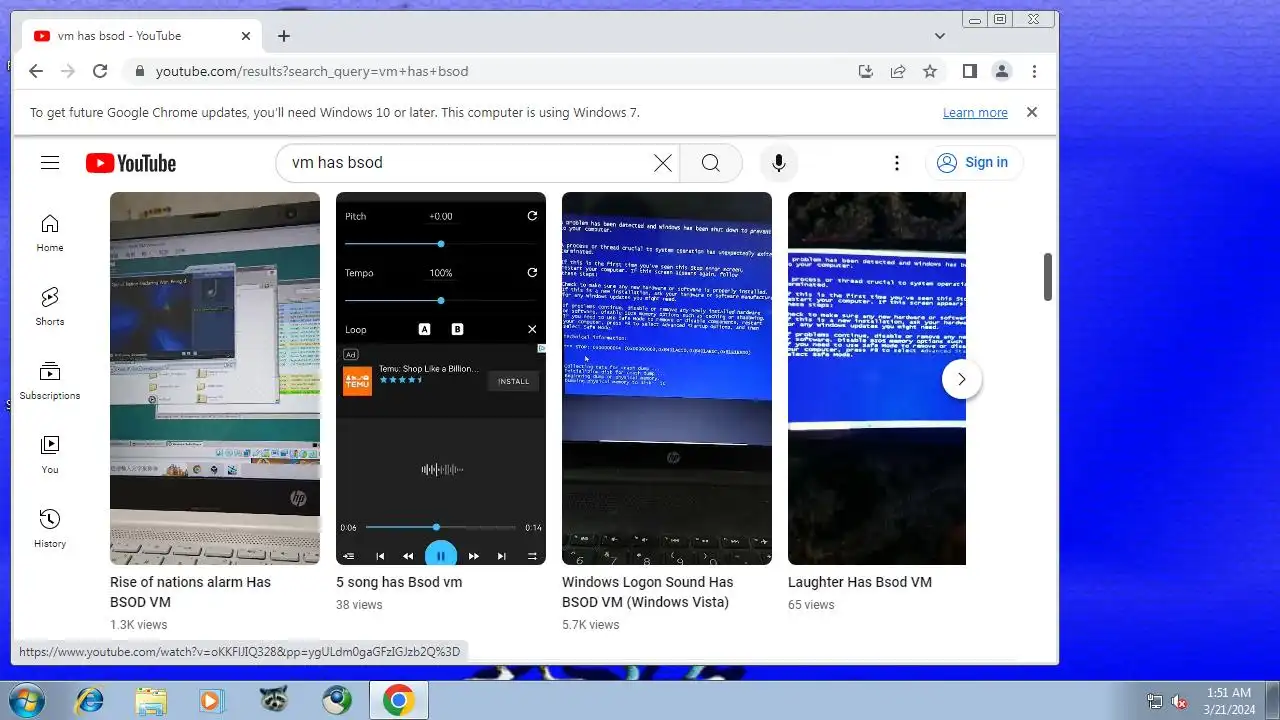The width and height of the screenshot is (1280, 720).
Task: Open Windows Explorer from taskbar
Action: tap(151, 701)
